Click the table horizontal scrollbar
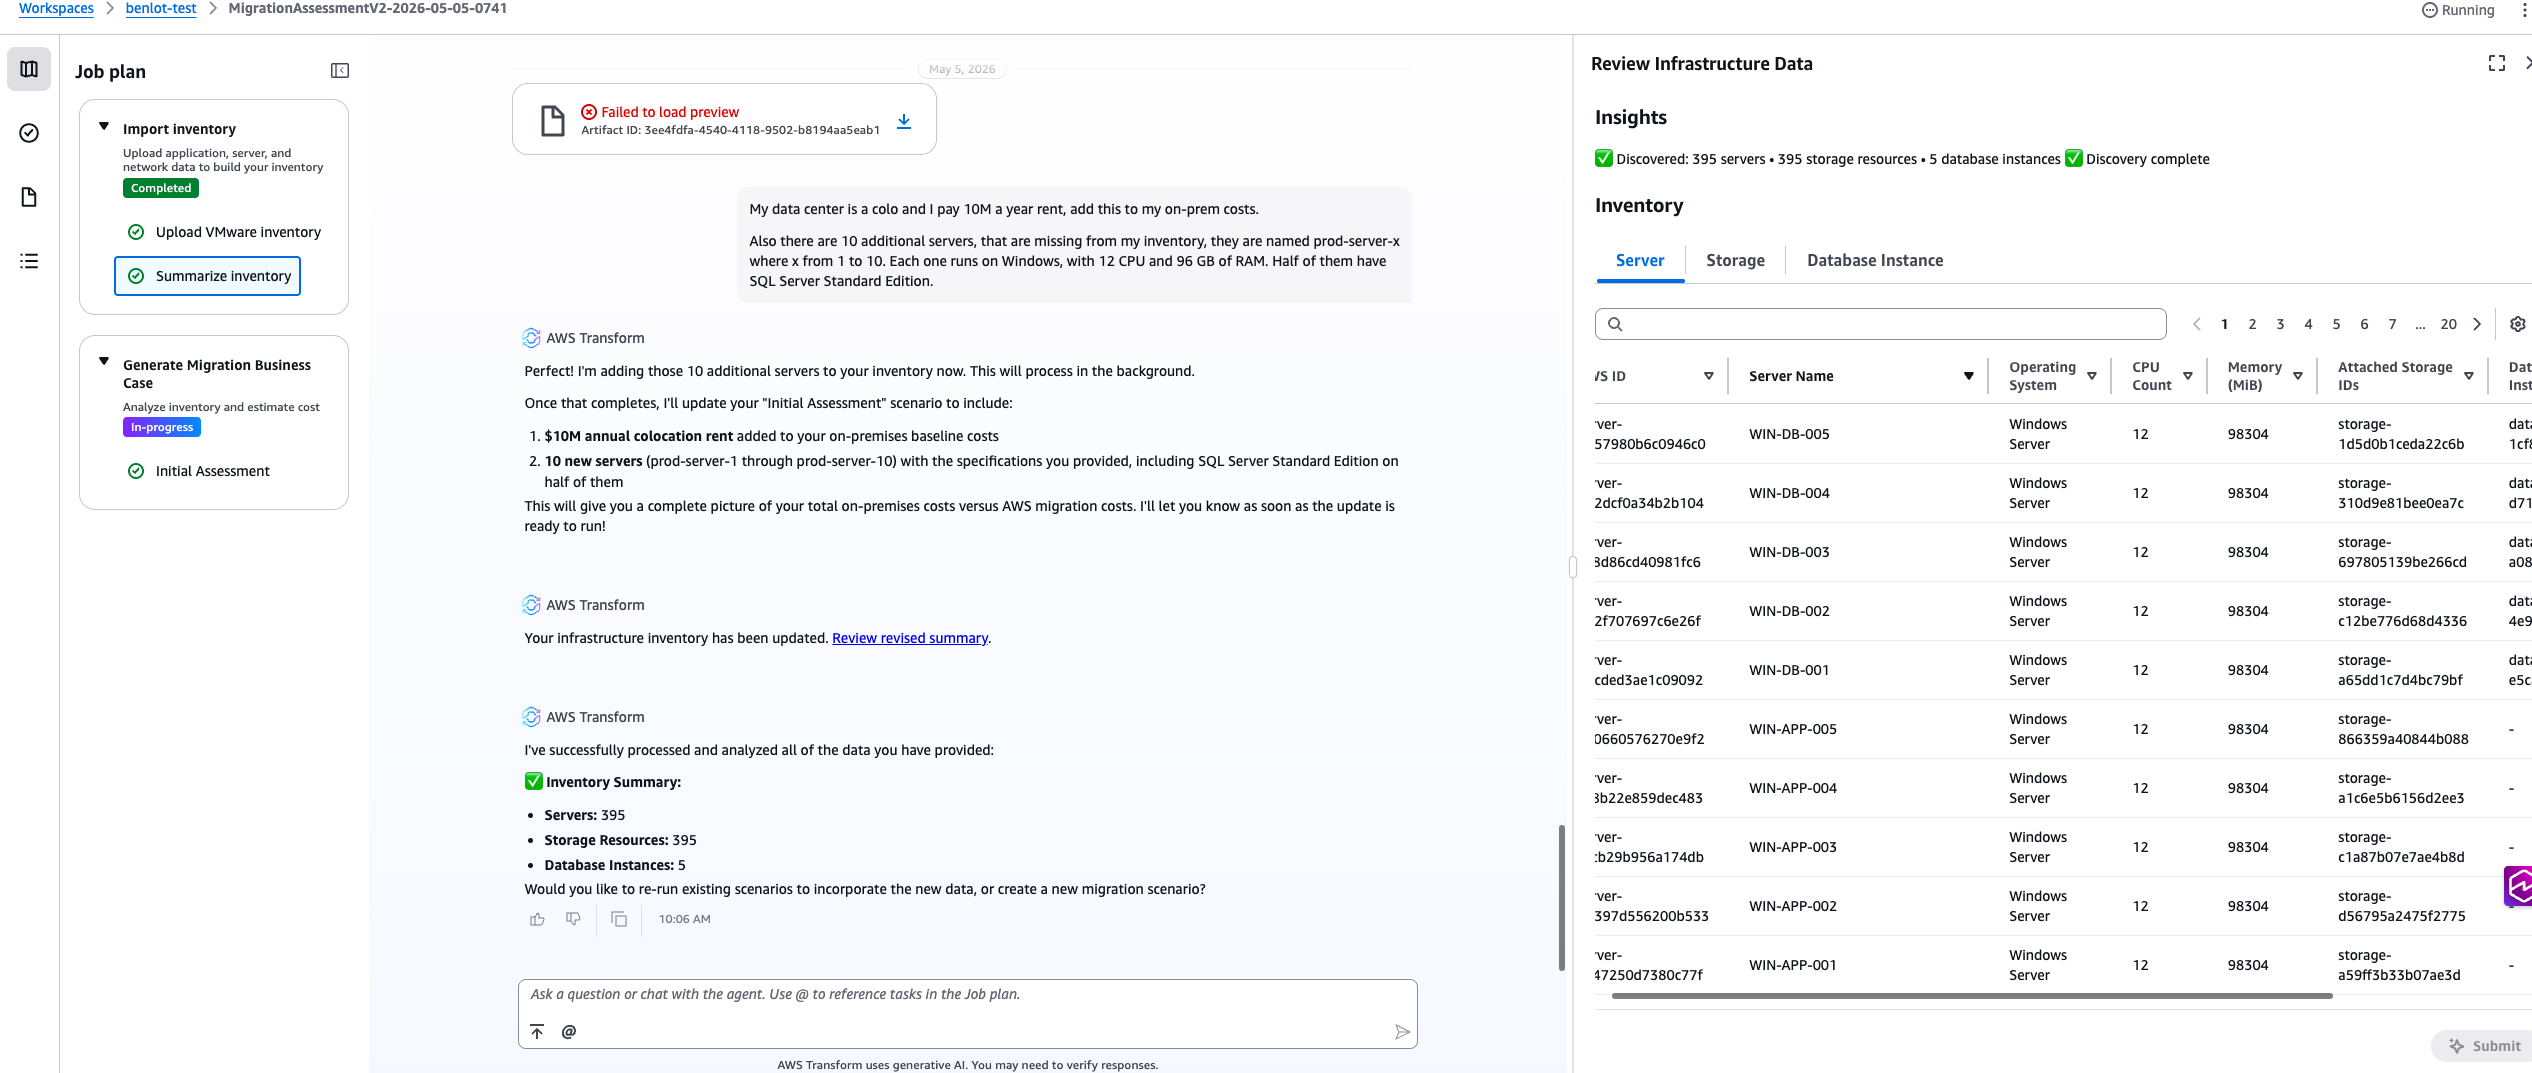Viewport: 2532px width, 1073px height. point(1972,996)
